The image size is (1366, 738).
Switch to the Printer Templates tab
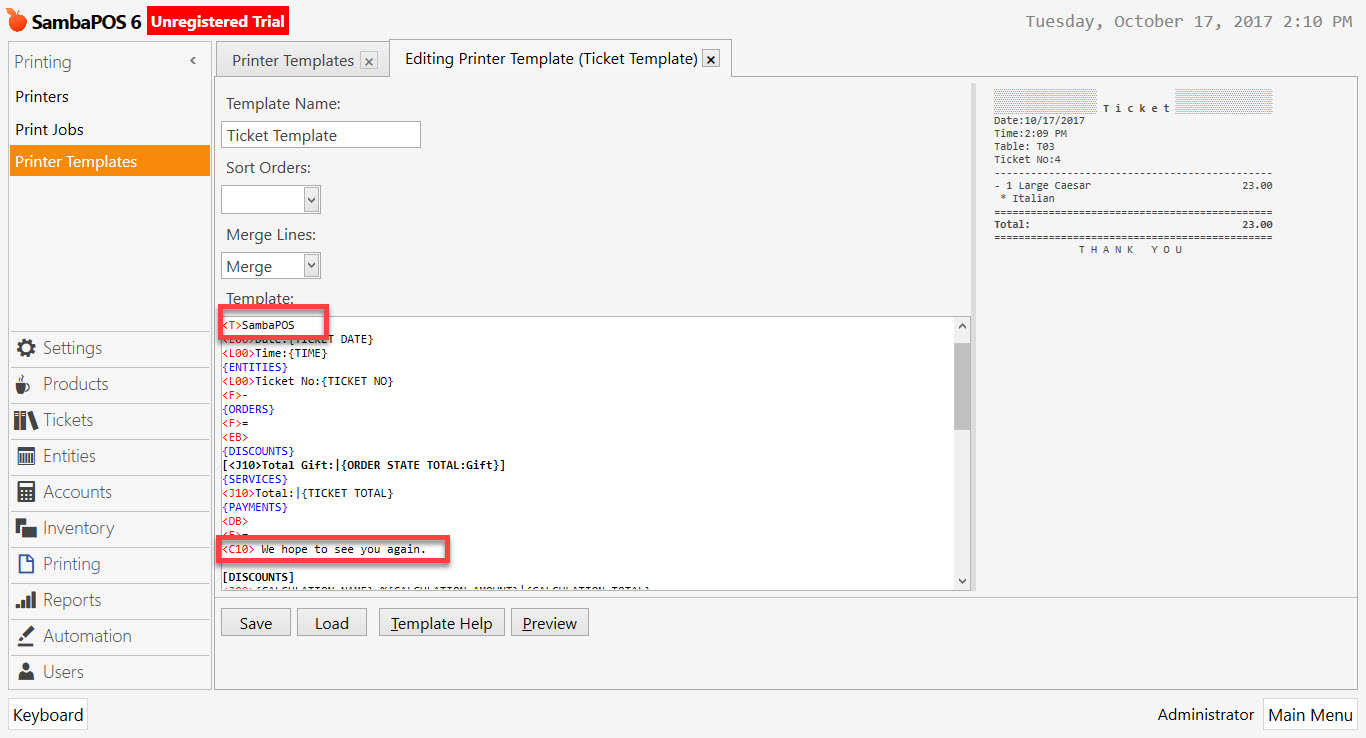click(292, 59)
